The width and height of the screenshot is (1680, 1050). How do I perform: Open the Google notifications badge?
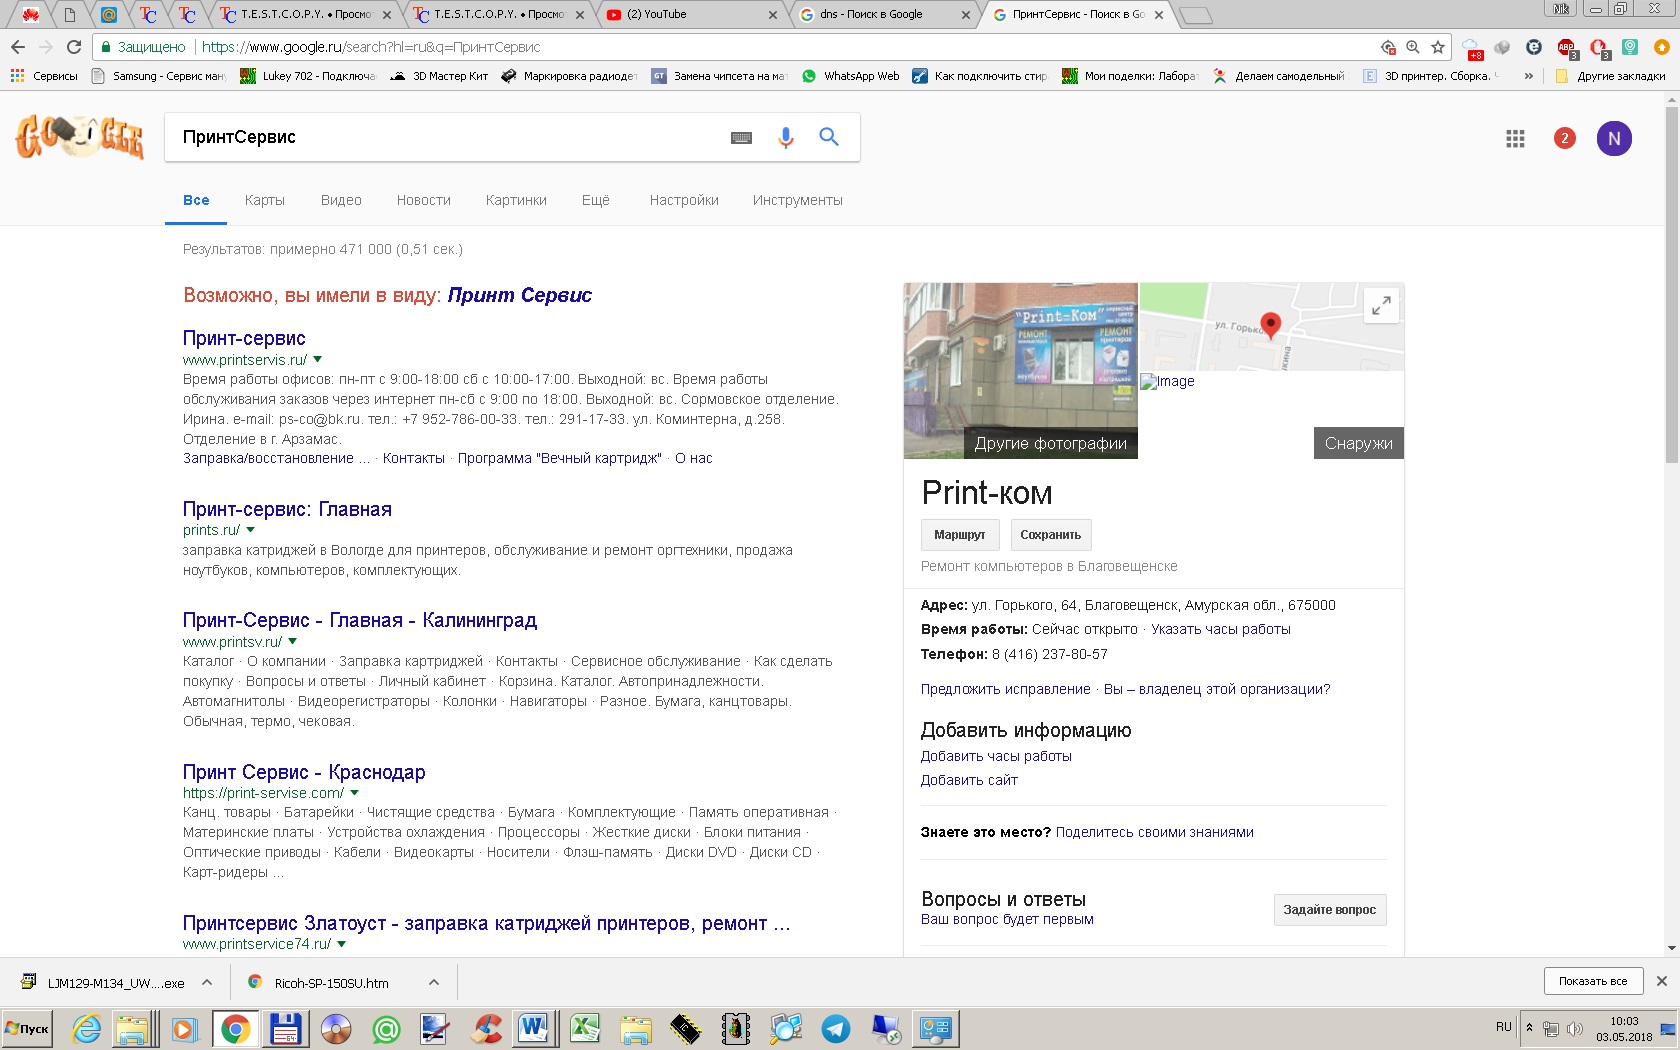pyautogui.click(x=1564, y=139)
